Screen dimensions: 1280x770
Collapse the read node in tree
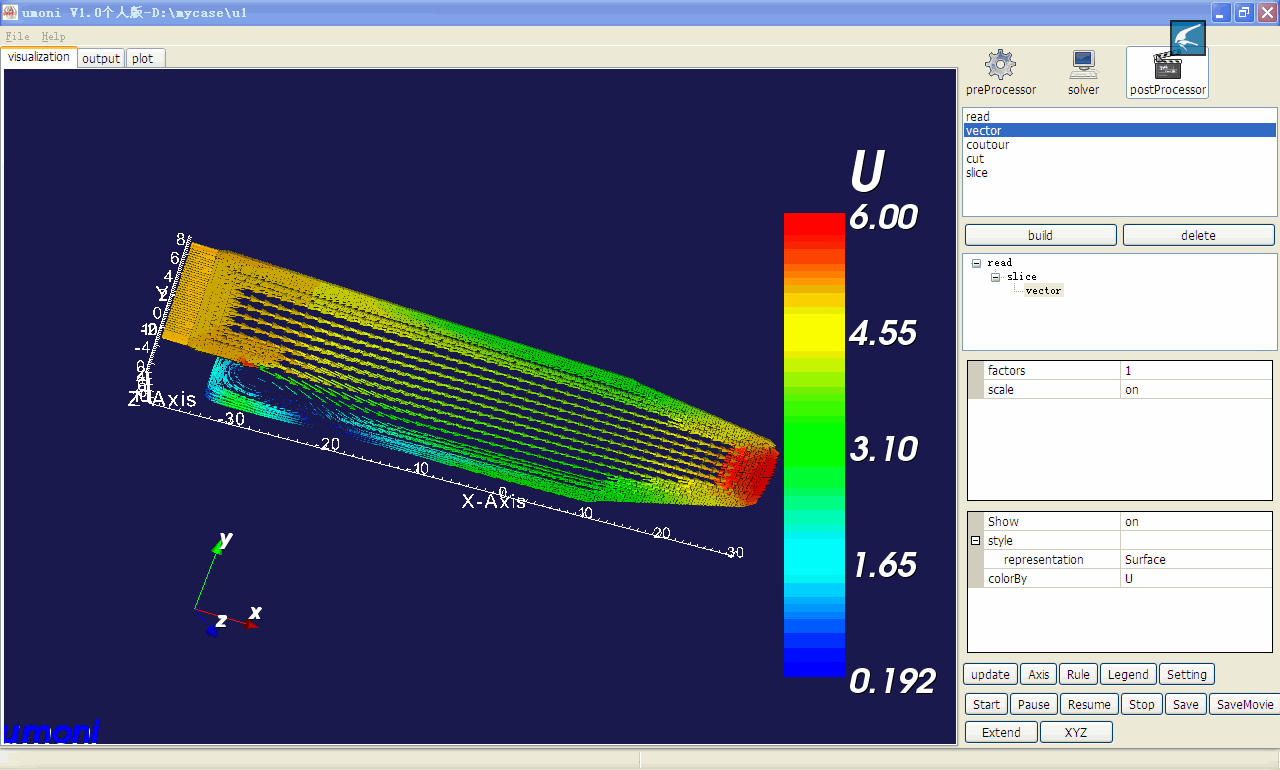976,263
